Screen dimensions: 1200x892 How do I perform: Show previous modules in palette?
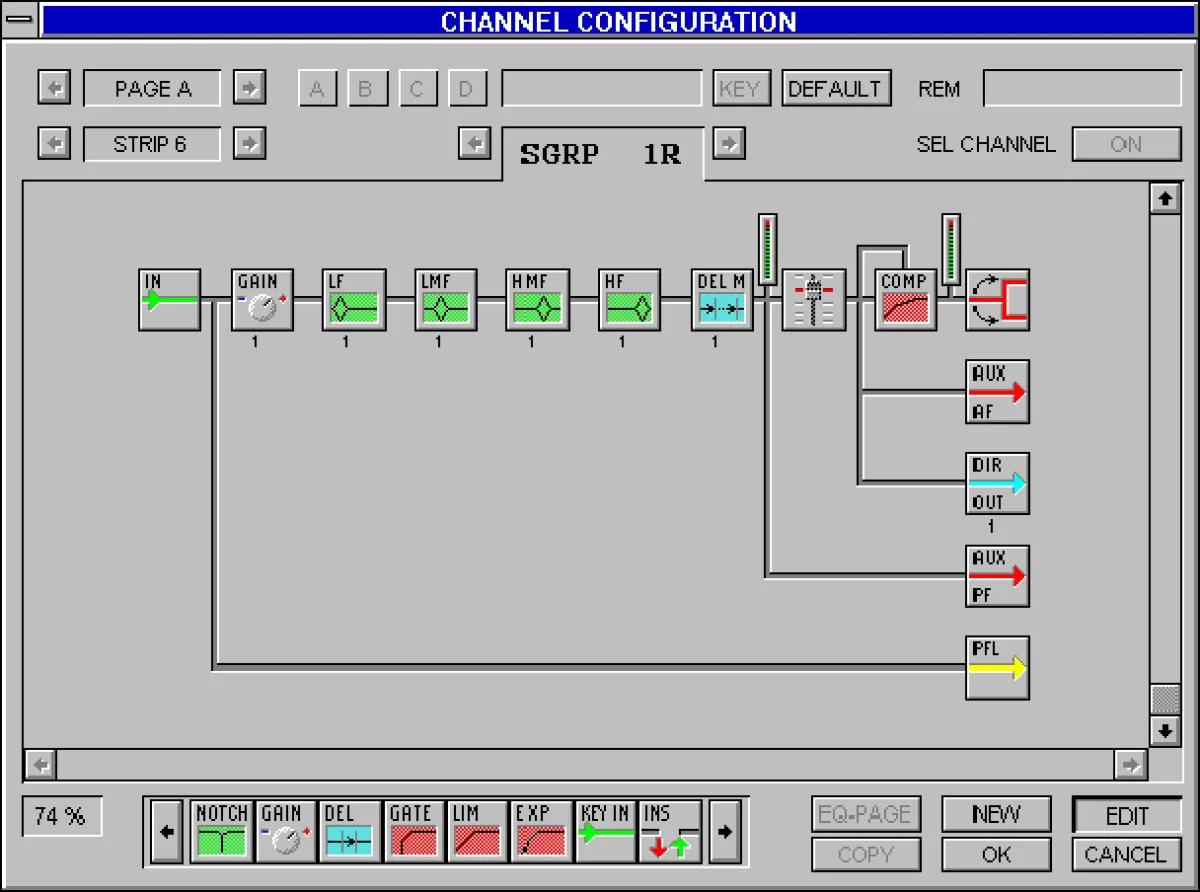pyautogui.click(x=167, y=831)
